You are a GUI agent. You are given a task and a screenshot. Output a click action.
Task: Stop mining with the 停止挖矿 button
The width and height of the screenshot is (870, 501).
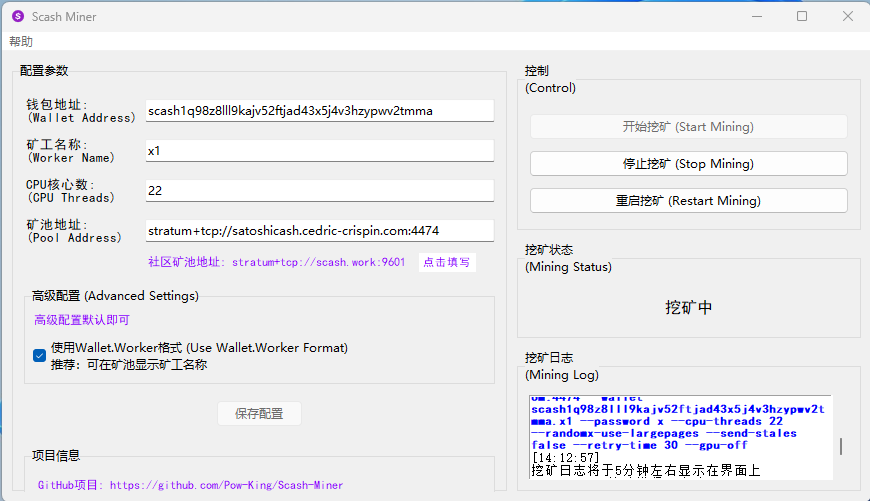[x=689, y=164]
